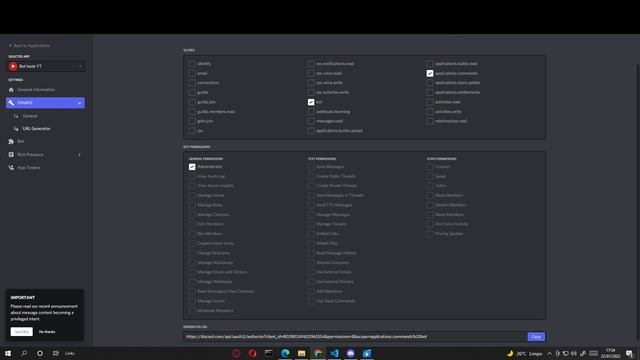Check the connections scope checkbox
The image size is (640, 360).
(x=192, y=83)
